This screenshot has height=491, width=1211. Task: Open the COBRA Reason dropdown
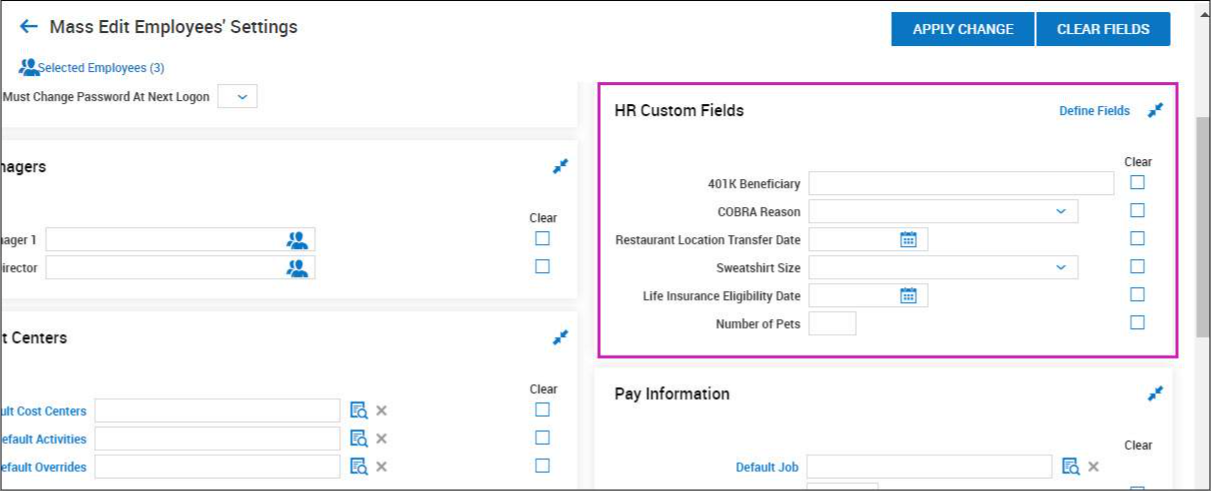943,211
